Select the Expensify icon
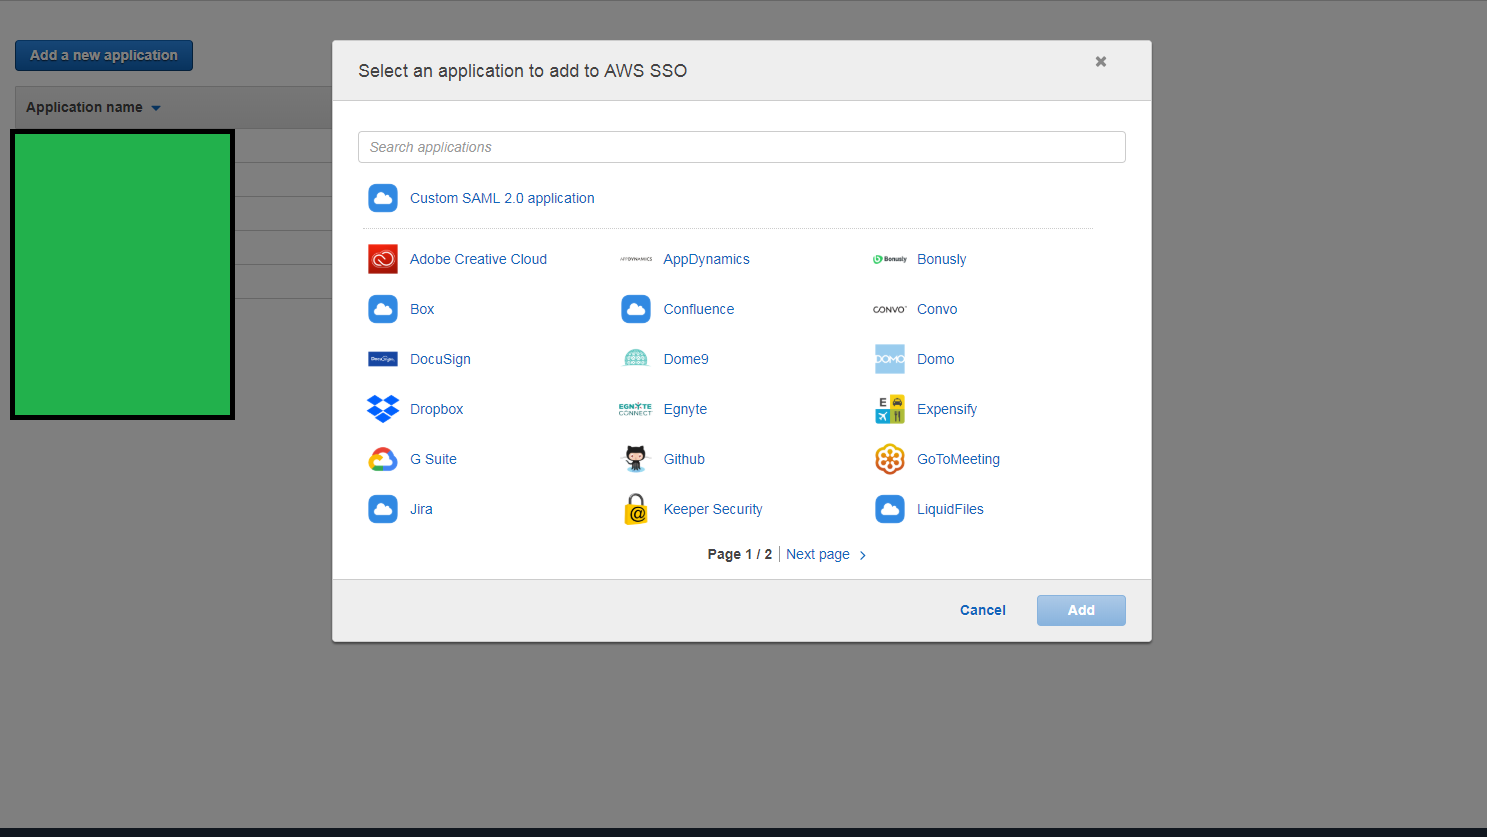This screenshot has height=837, width=1487. [890, 409]
